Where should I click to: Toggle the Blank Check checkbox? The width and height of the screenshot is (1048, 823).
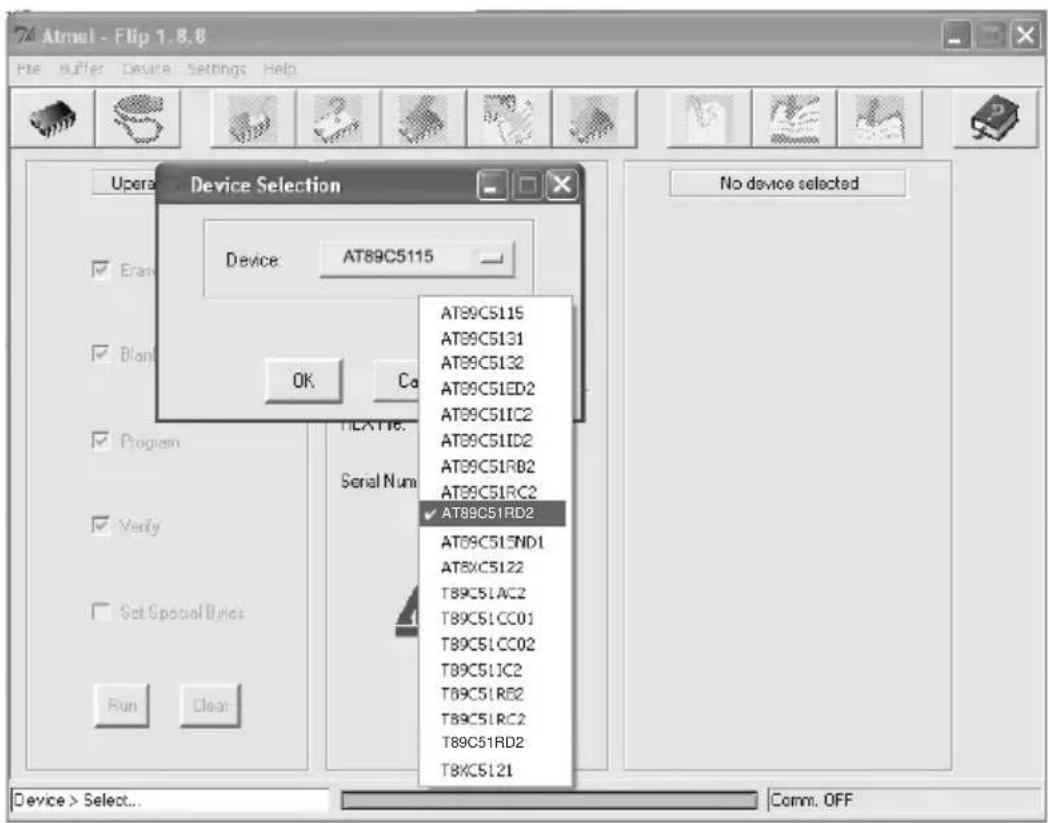click(101, 353)
